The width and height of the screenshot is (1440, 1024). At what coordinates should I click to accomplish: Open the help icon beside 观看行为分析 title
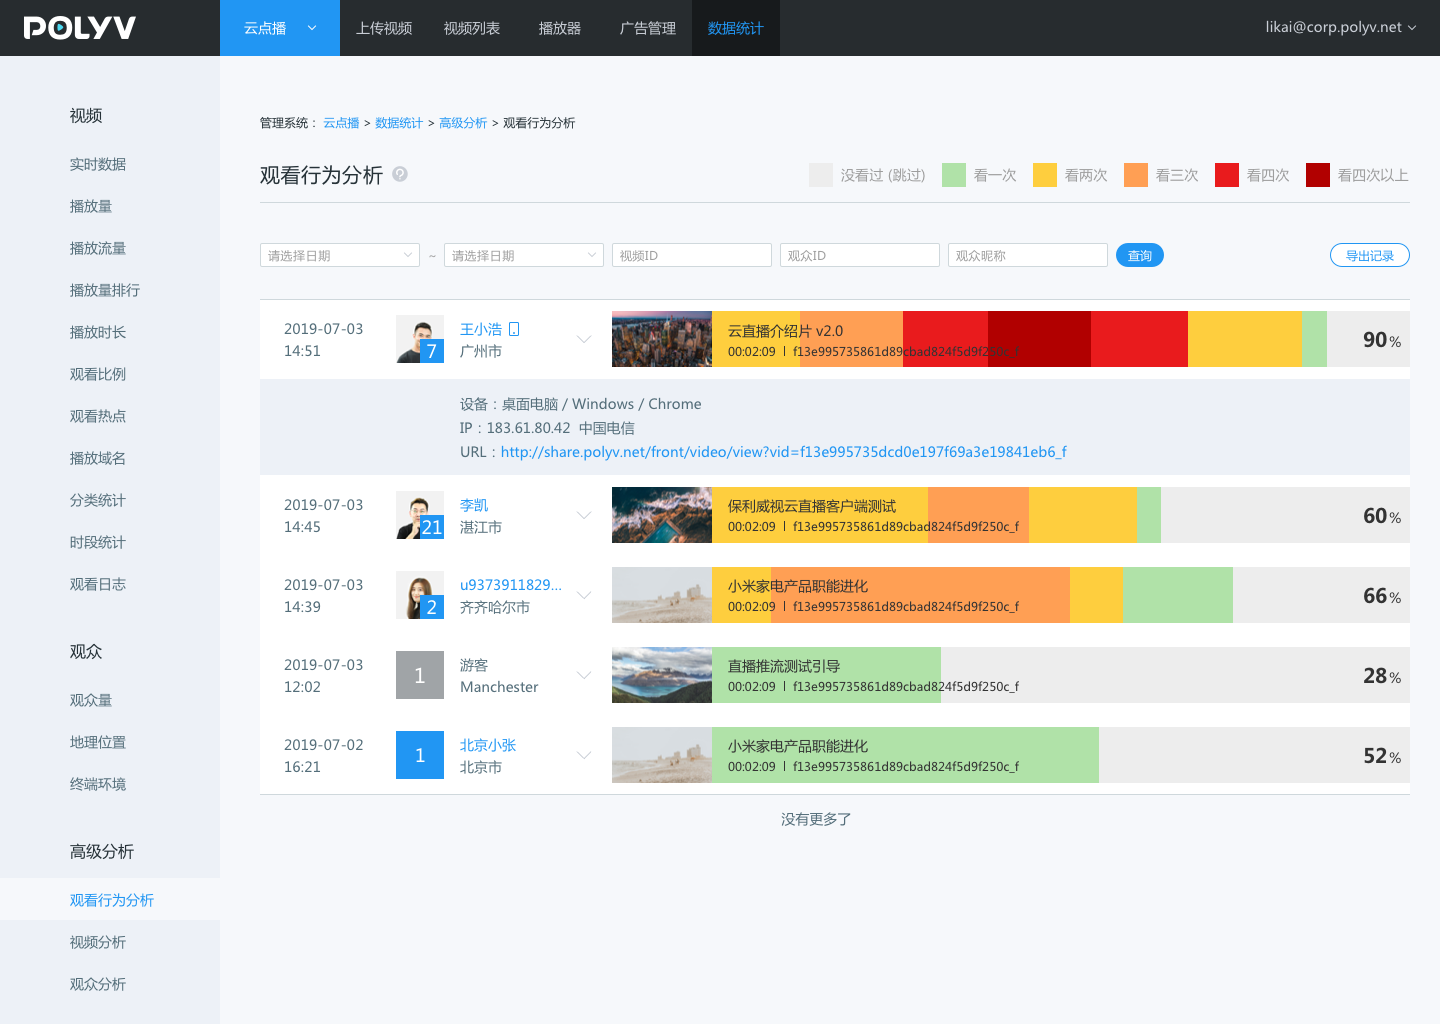click(400, 173)
